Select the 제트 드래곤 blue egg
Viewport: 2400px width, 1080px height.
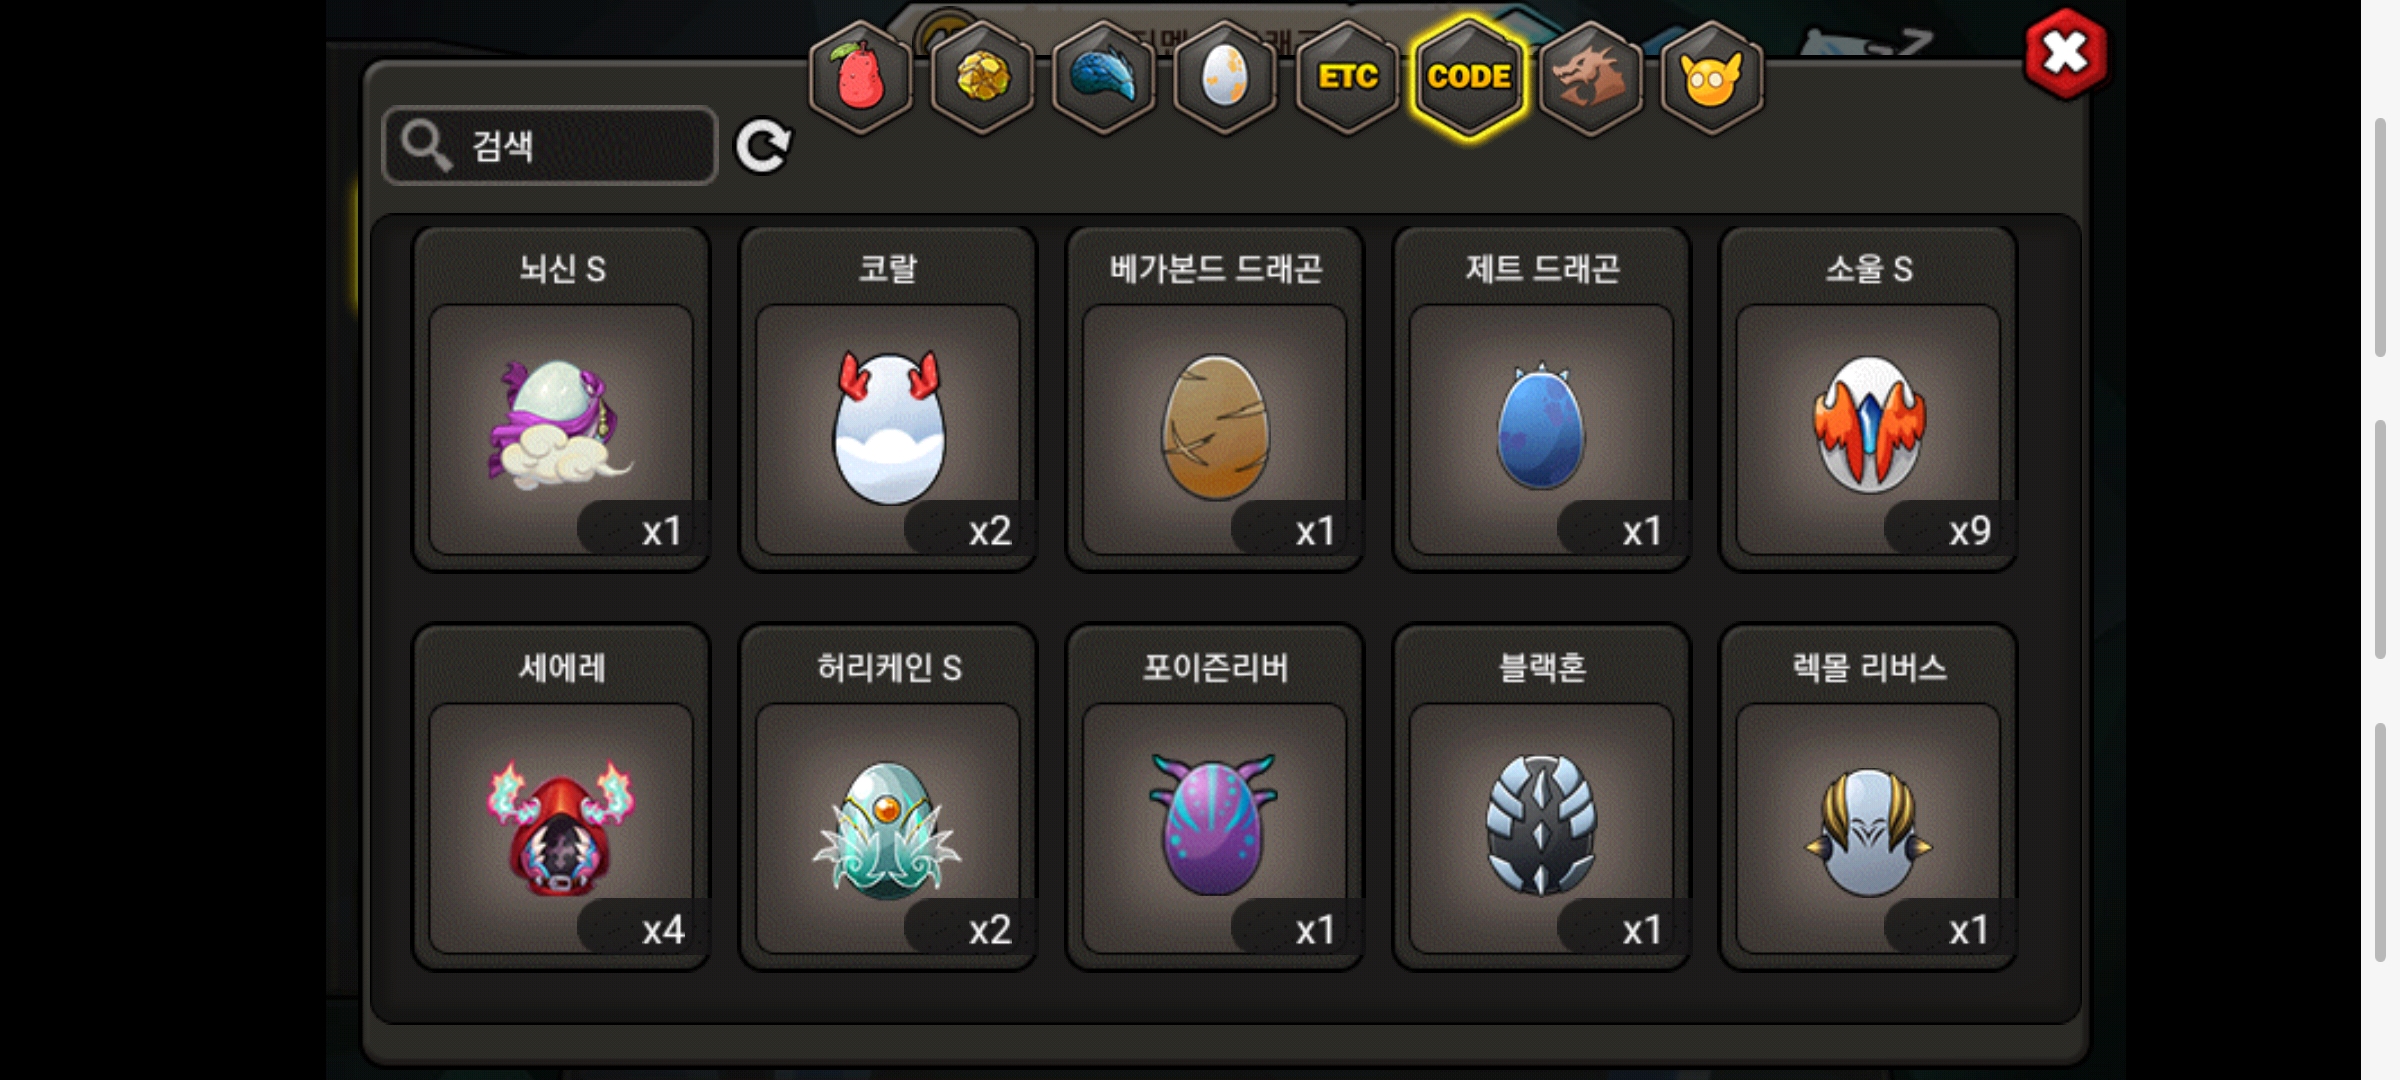[x=1541, y=399]
